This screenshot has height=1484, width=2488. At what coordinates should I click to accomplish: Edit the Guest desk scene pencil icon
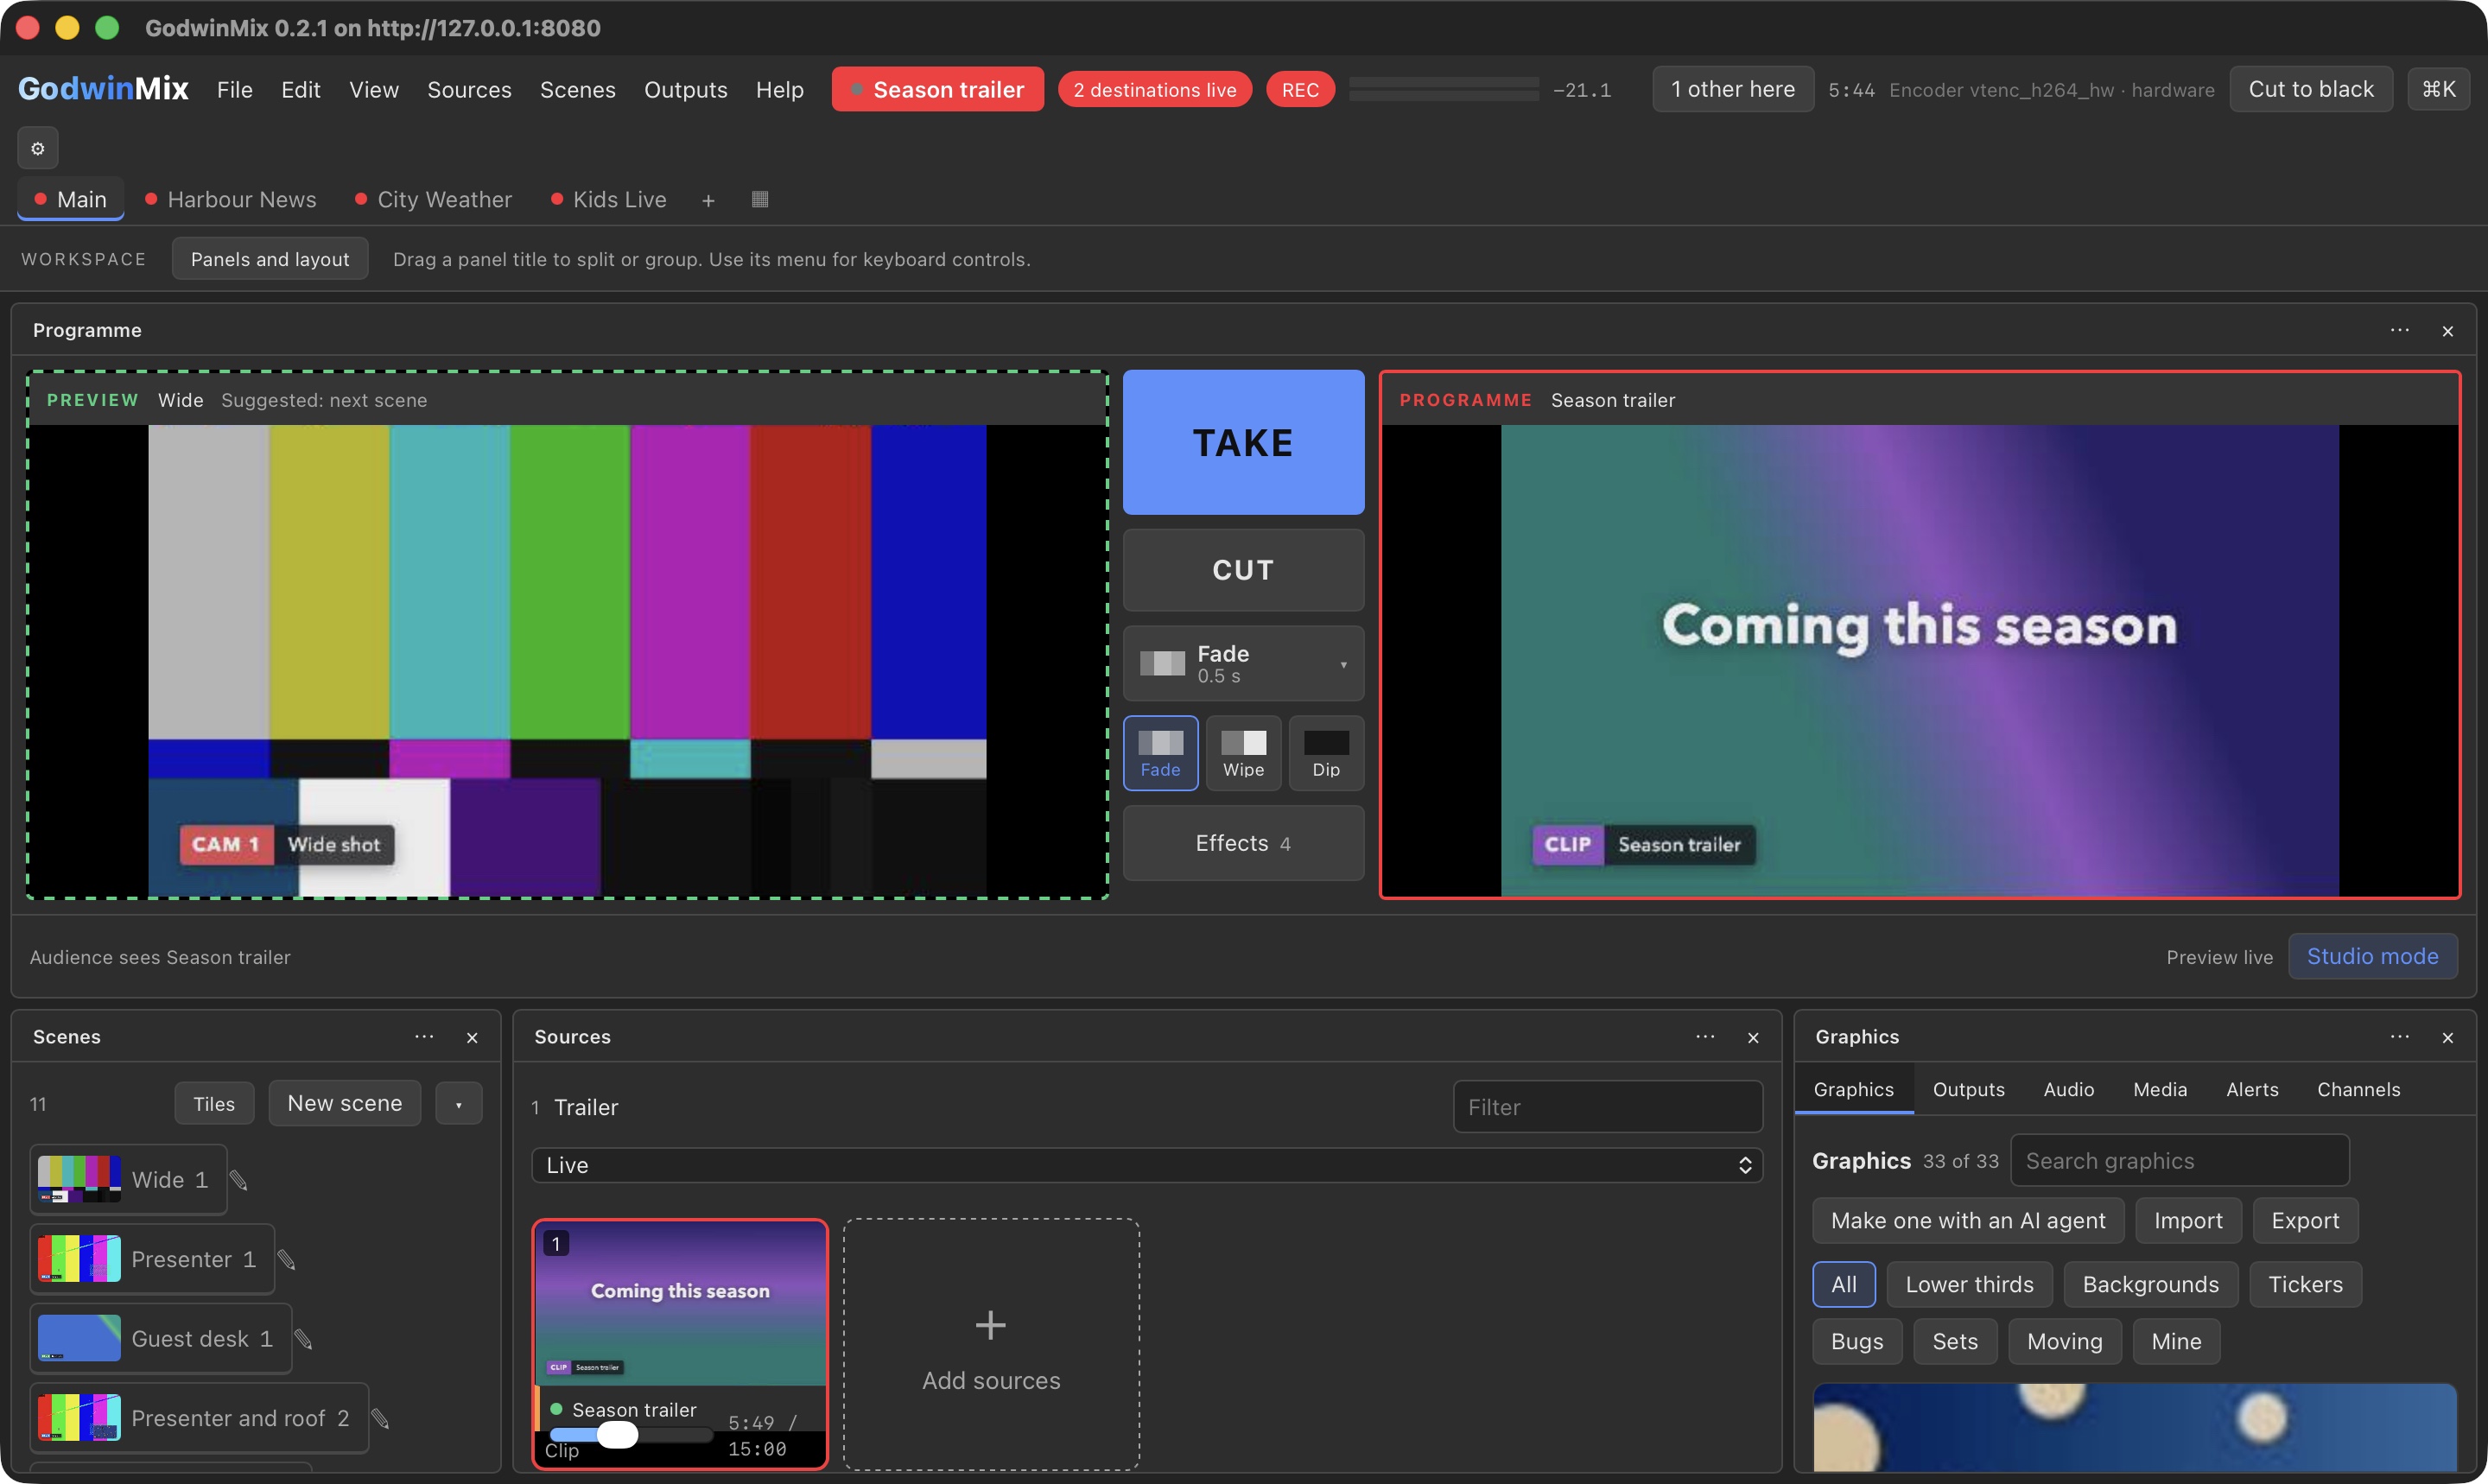tap(304, 1339)
